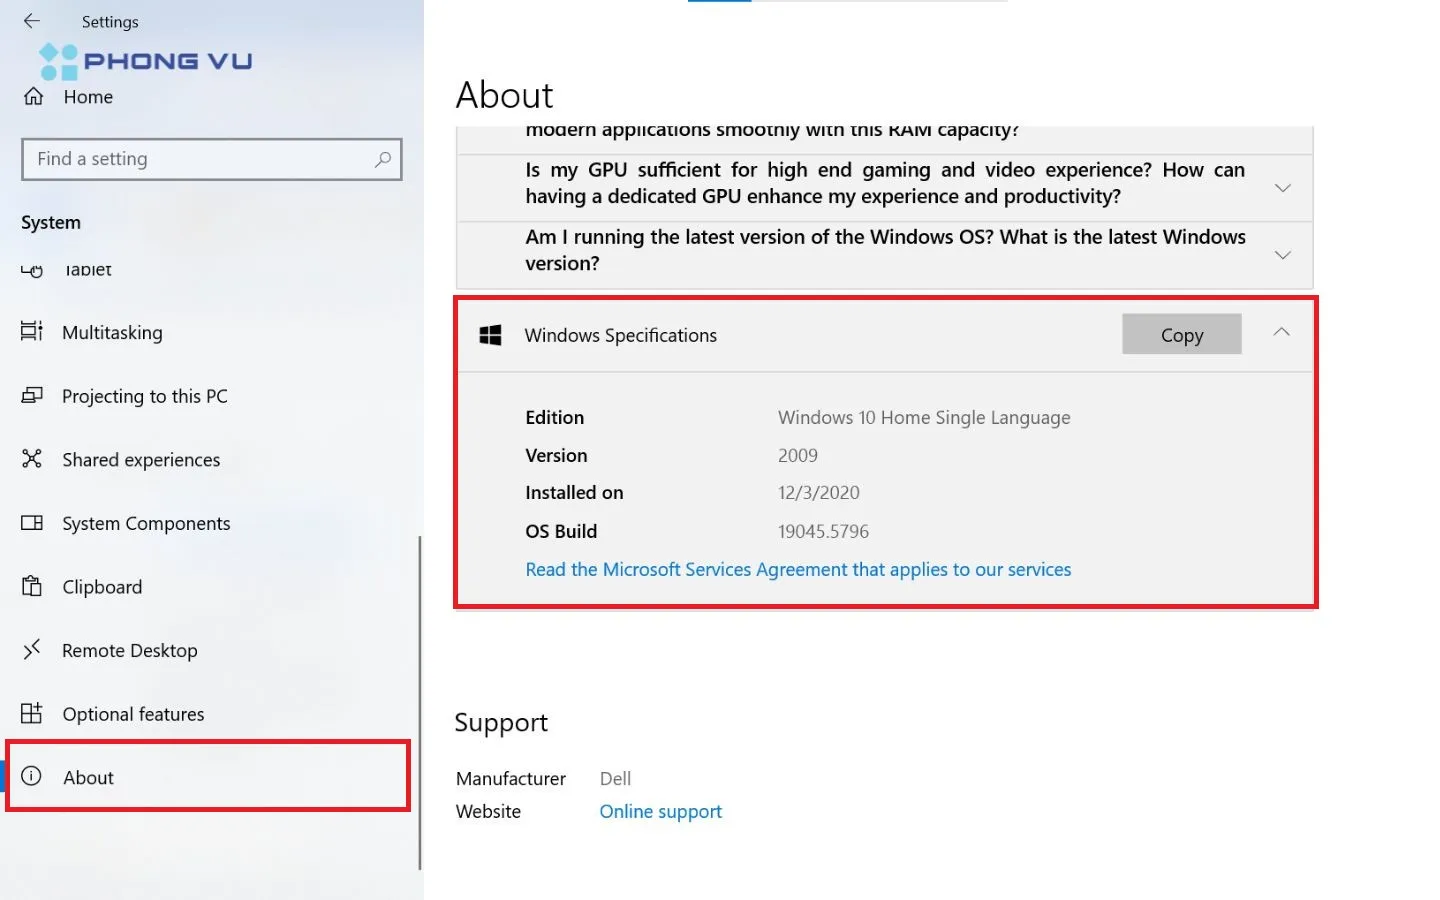Click the About info icon in sidebar

31,777
